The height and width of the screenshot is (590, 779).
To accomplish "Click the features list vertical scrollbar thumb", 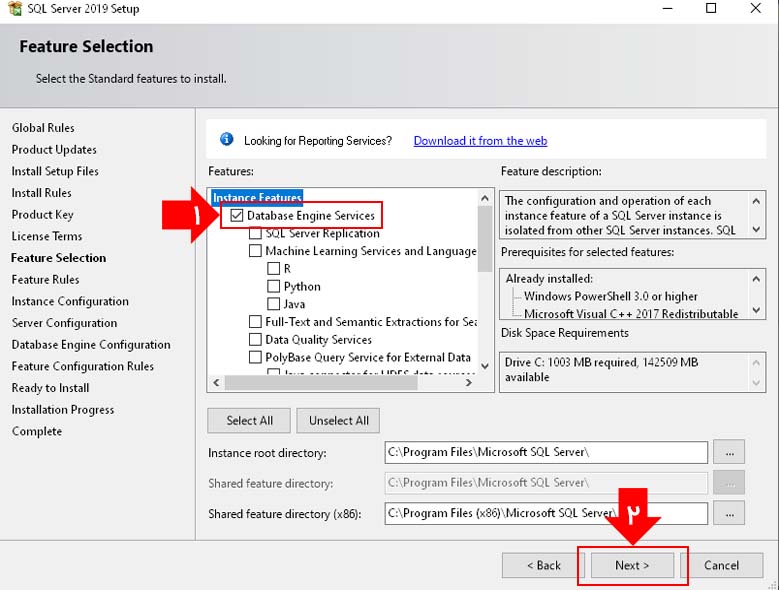I will point(485,239).
